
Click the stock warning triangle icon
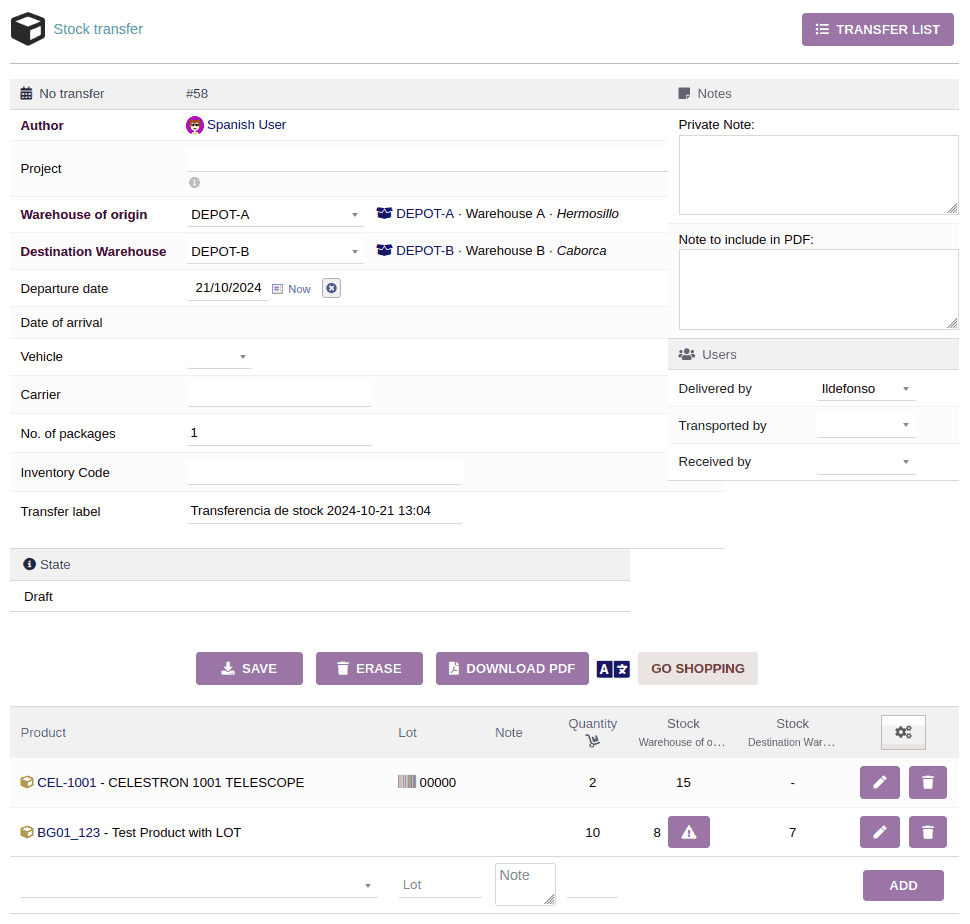point(688,832)
